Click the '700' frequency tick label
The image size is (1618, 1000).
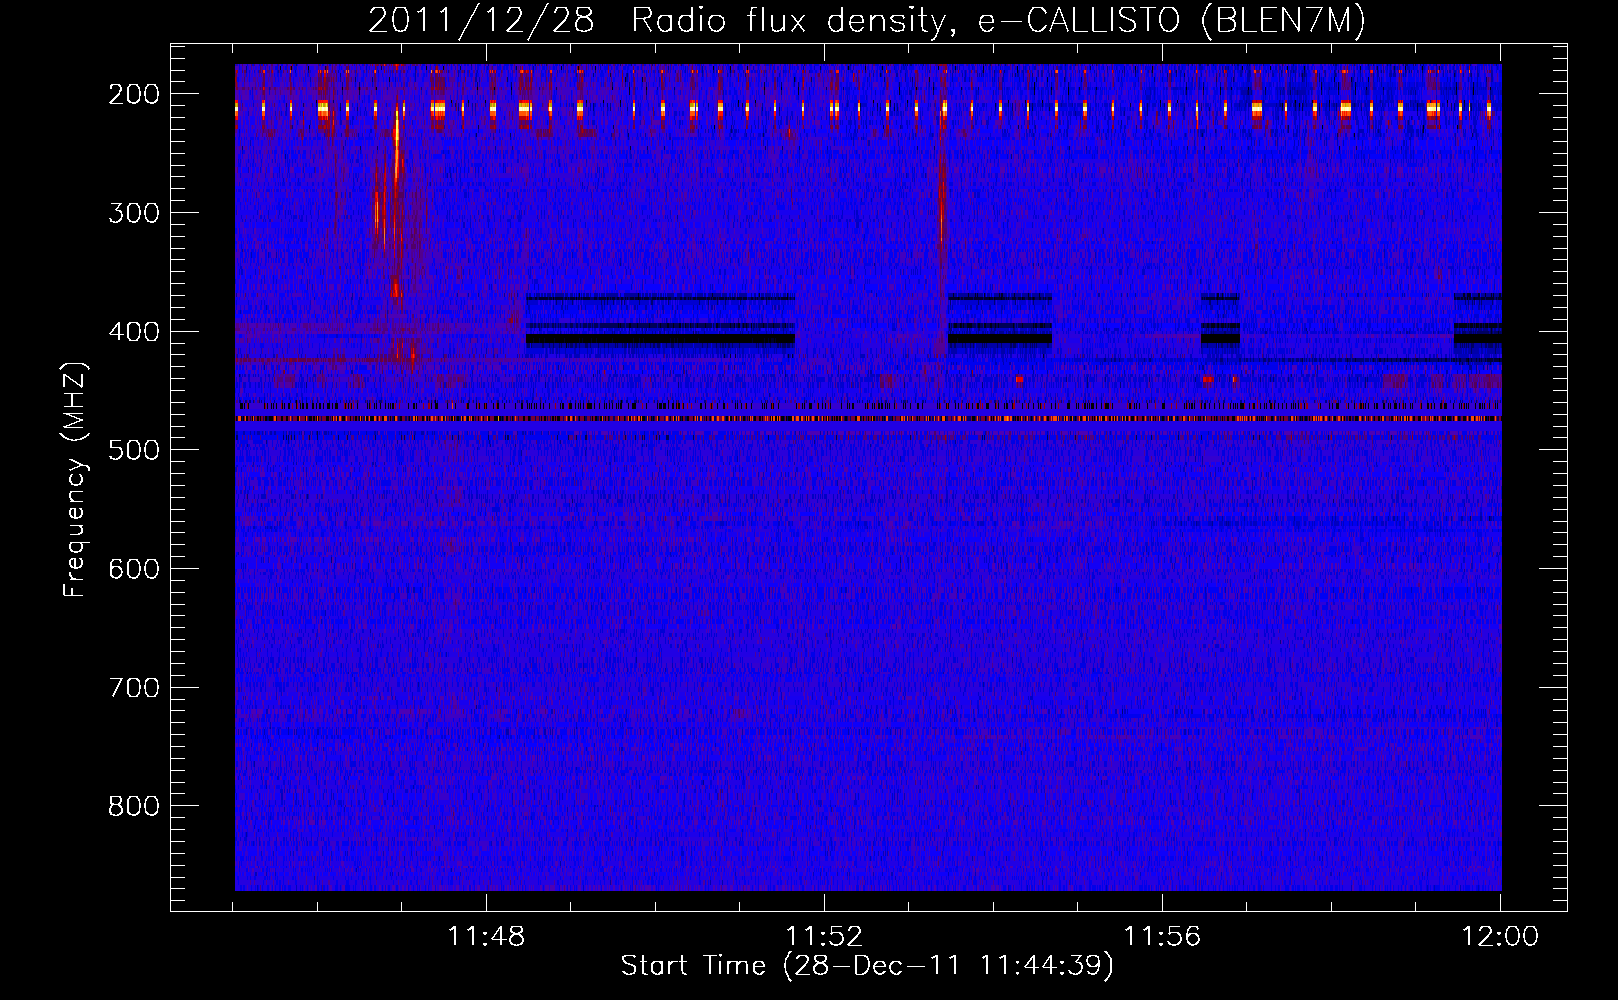[134, 688]
